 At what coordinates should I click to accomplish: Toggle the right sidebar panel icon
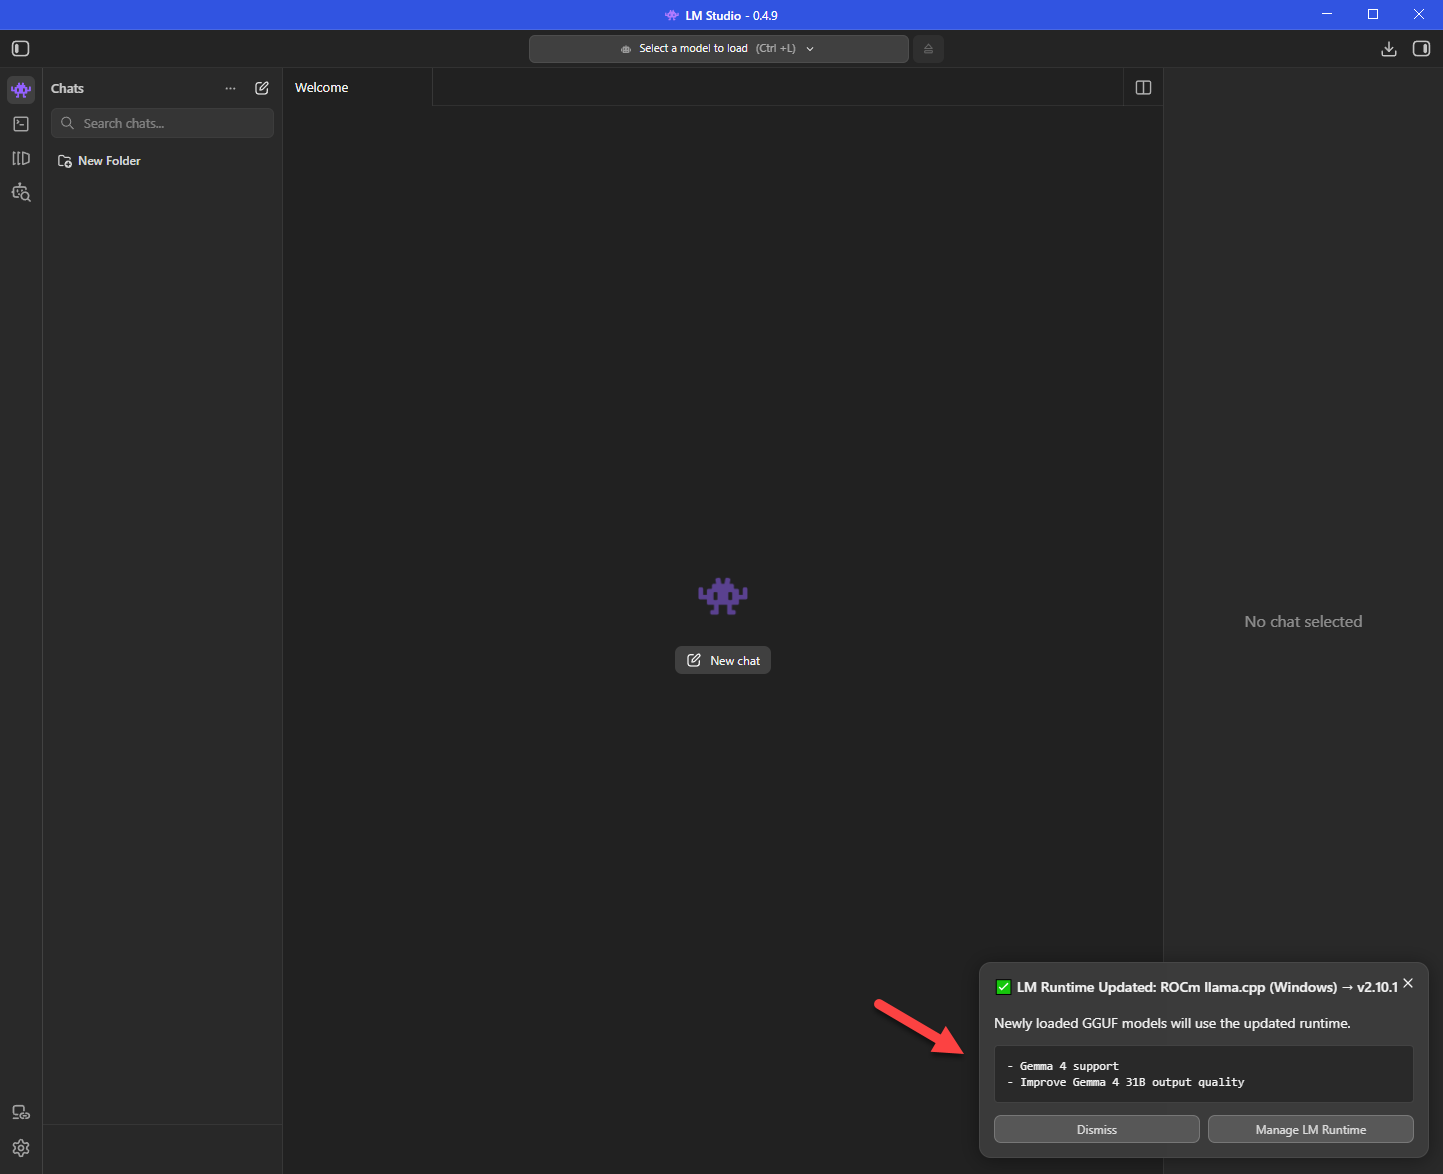pos(1421,49)
